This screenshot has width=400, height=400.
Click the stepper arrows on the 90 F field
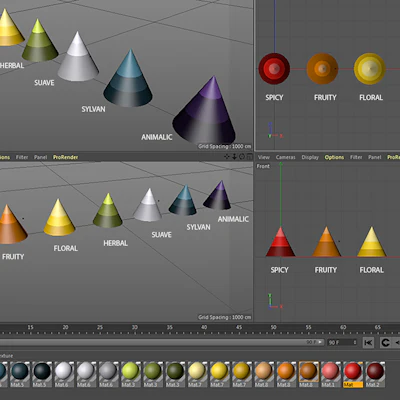pyautogui.click(x=355, y=342)
